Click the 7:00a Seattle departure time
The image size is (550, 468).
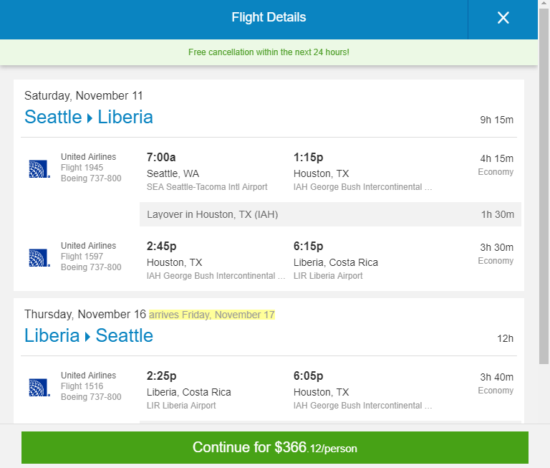(x=161, y=157)
